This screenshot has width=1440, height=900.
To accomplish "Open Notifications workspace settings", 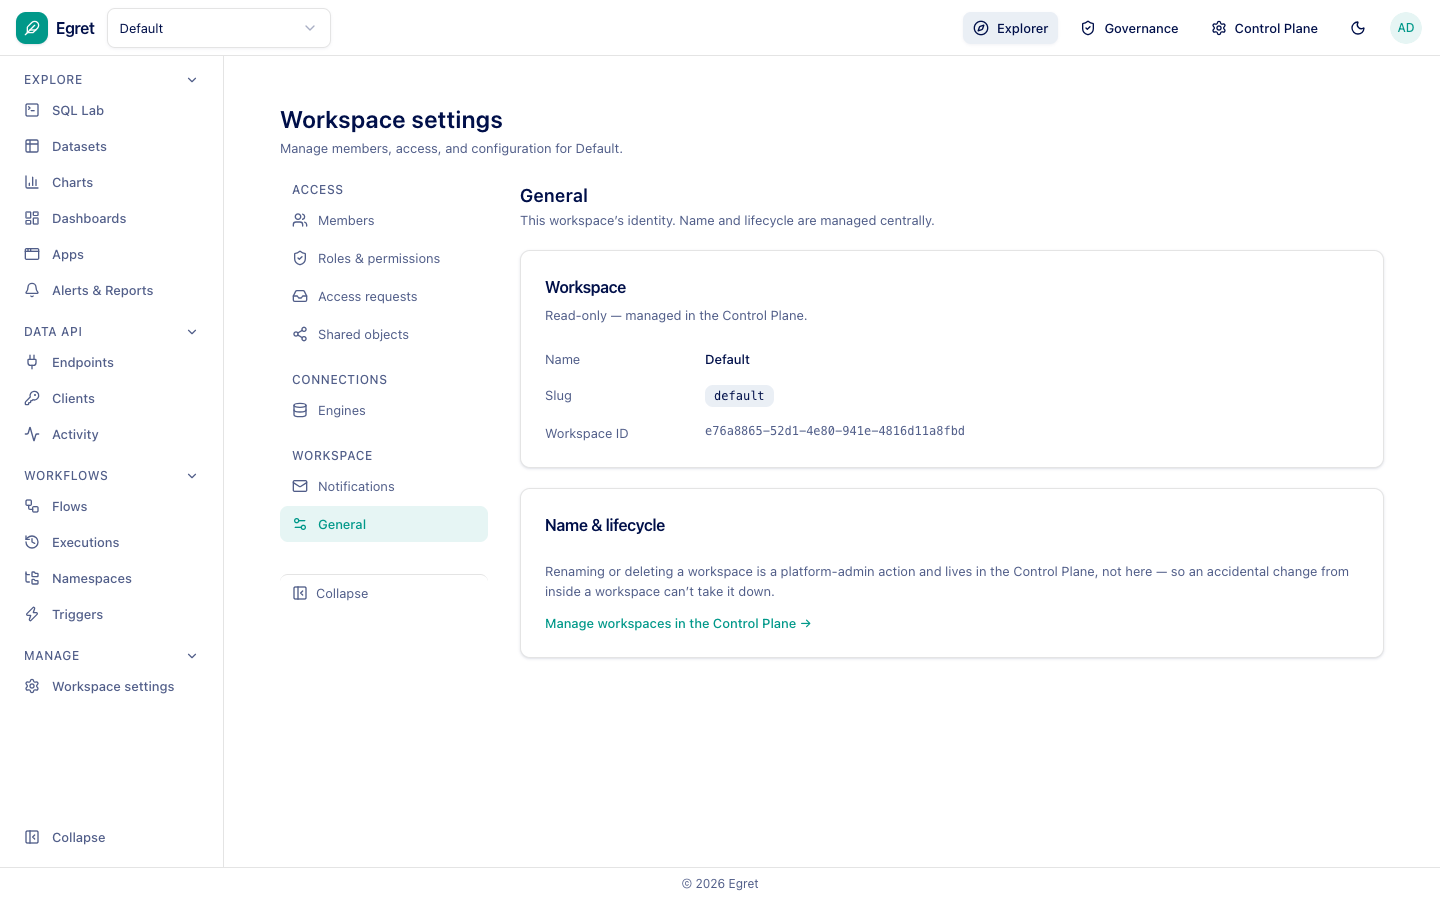I will click(384, 487).
